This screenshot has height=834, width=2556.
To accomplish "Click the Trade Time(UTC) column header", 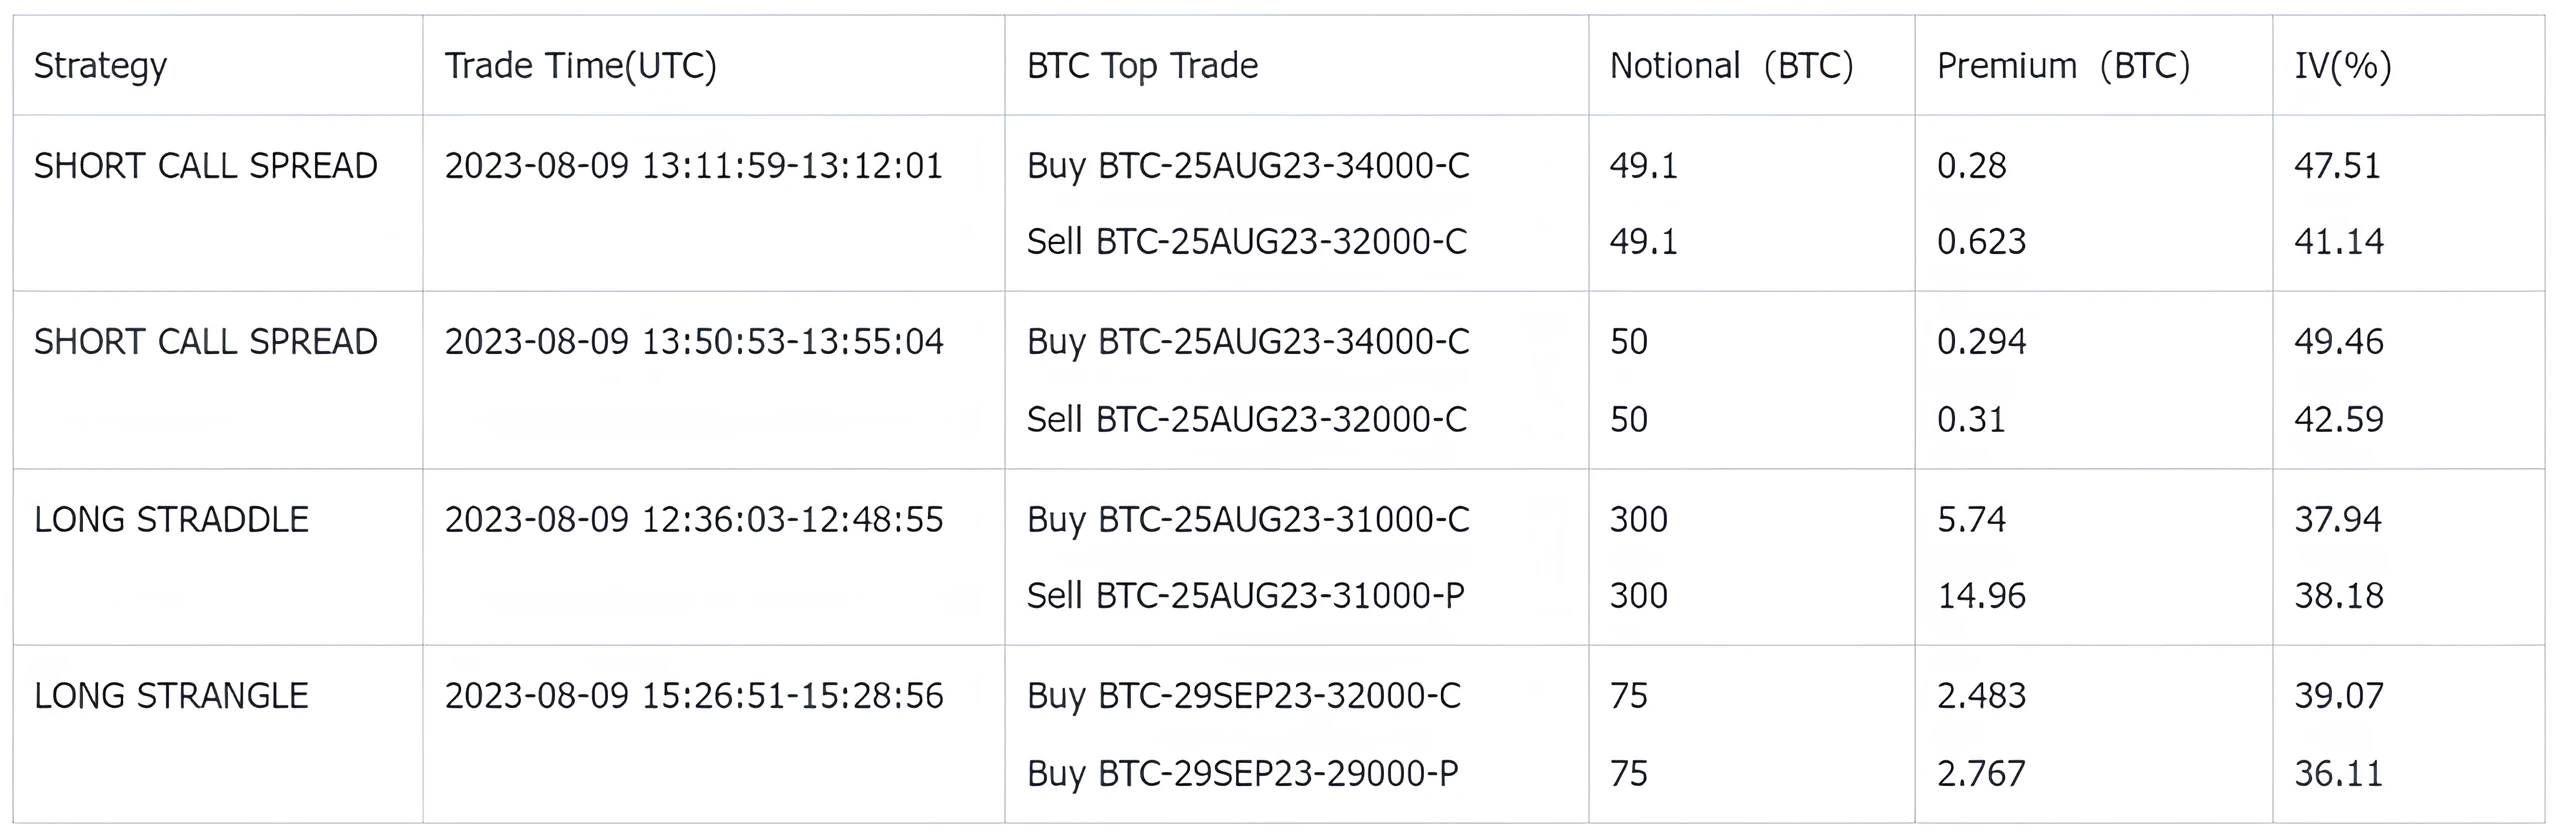I will click(581, 66).
